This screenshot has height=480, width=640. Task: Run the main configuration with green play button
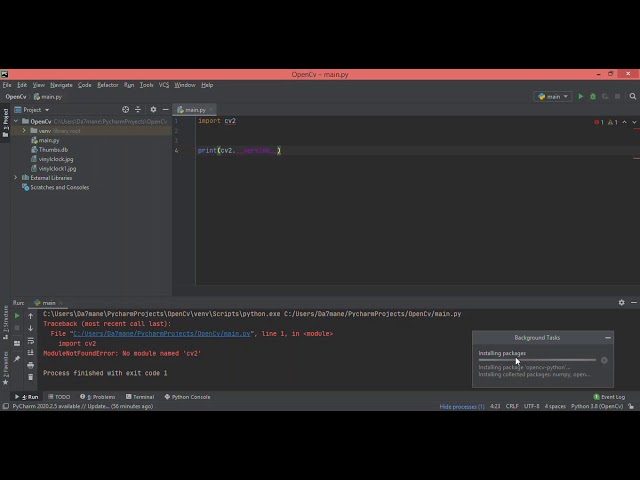pos(580,97)
